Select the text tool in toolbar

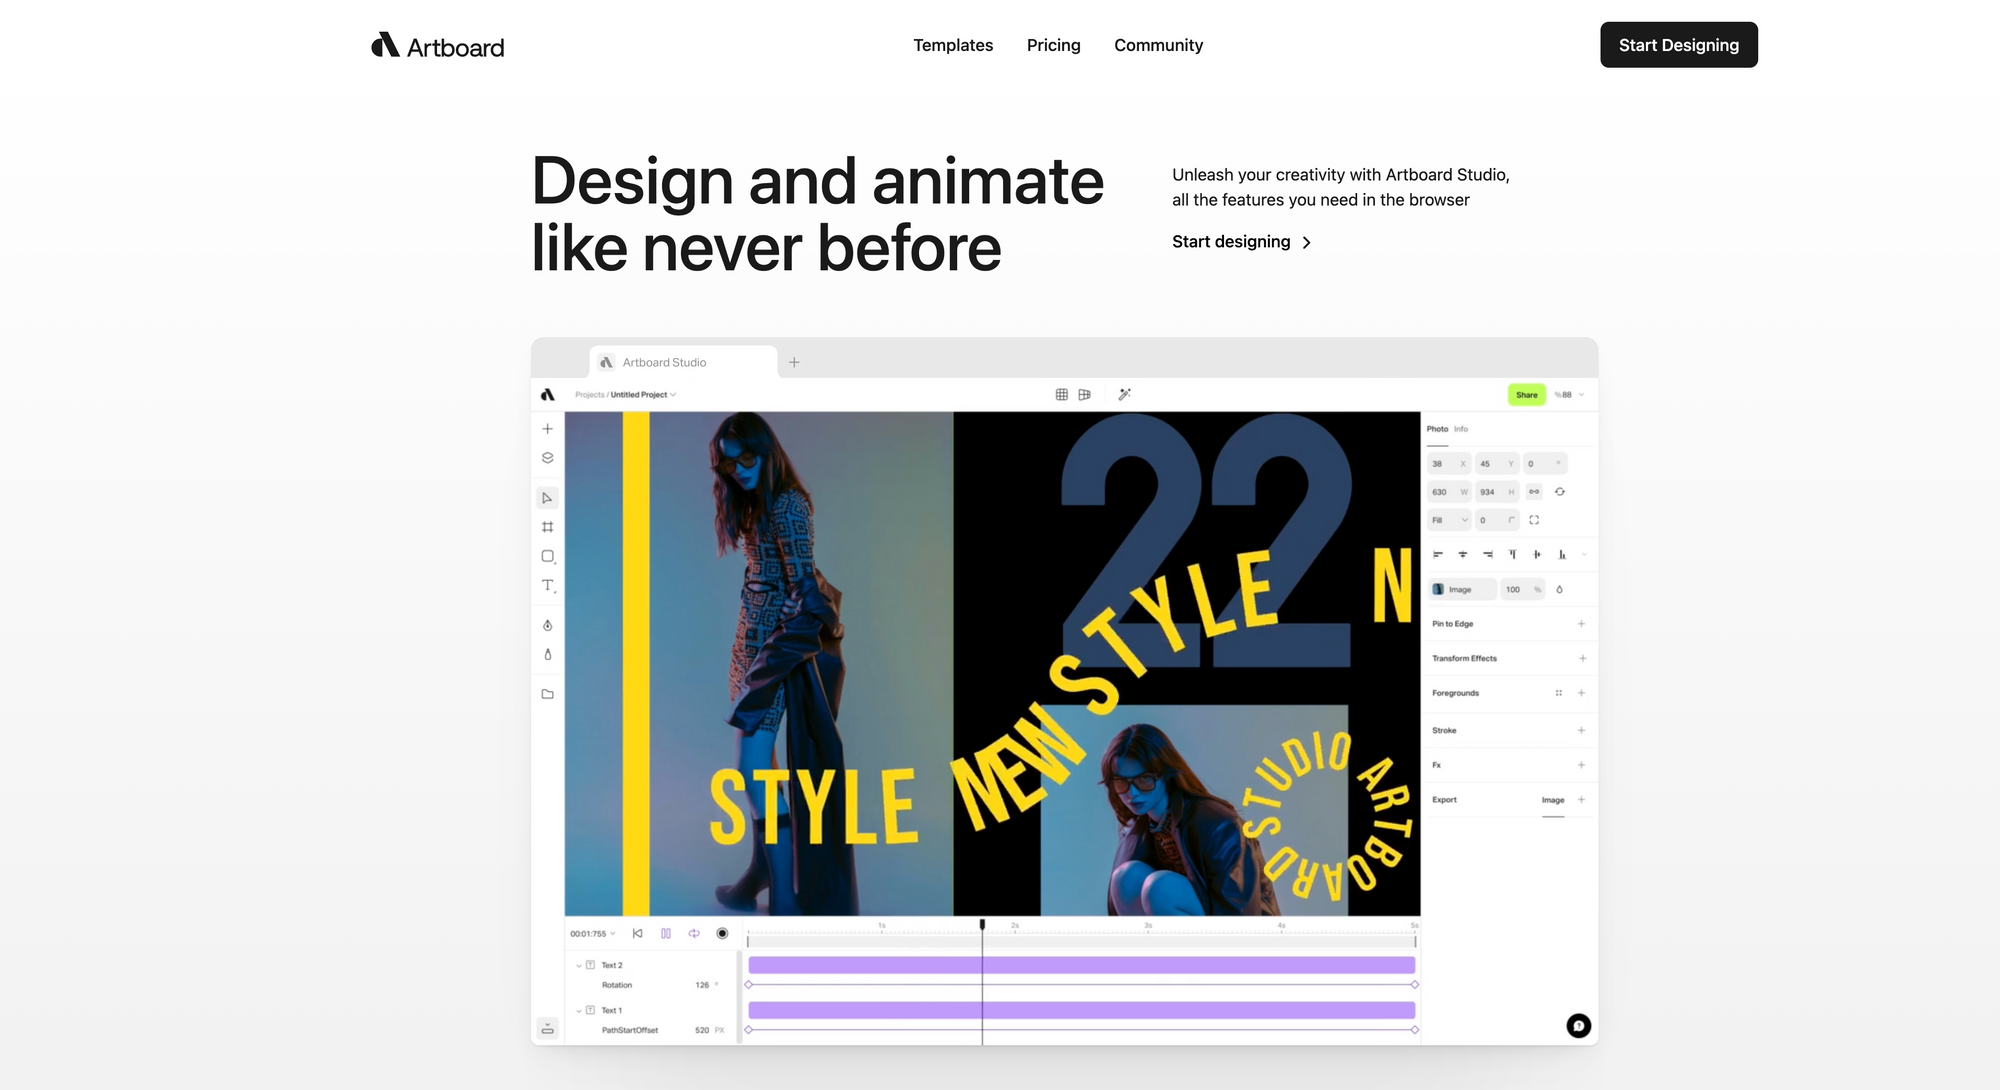coord(546,583)
